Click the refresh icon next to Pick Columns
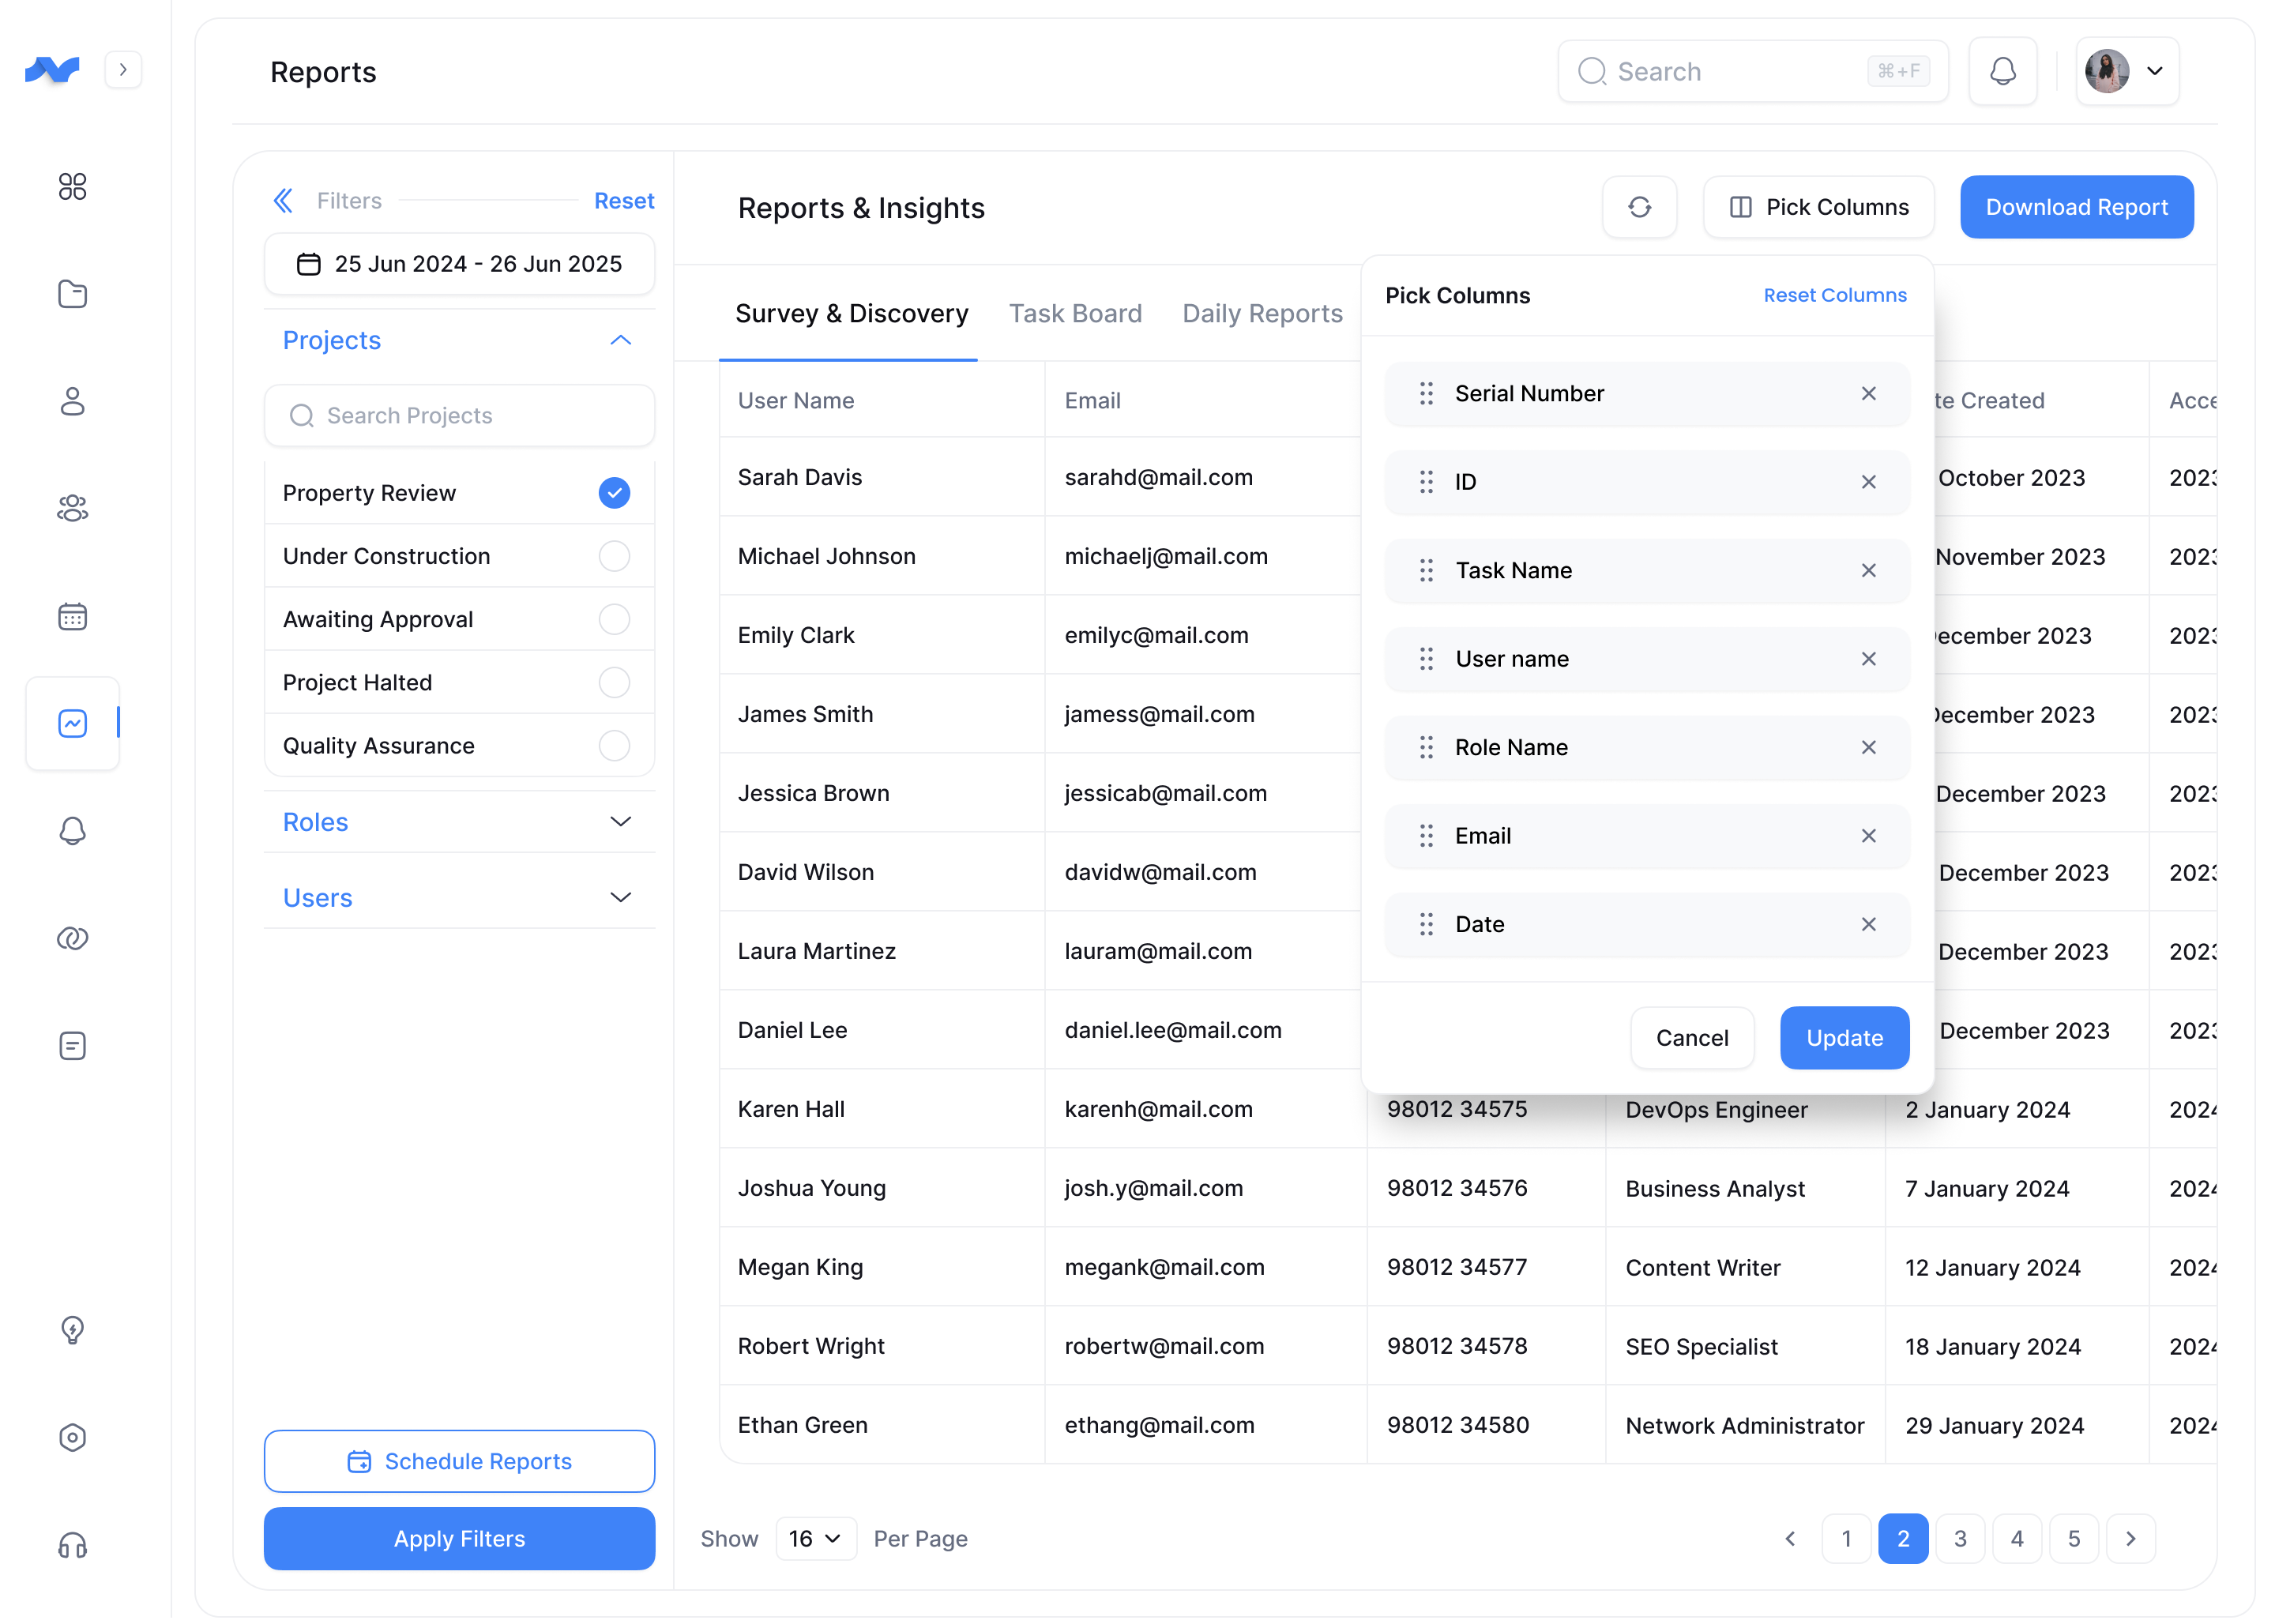Image resolution: width=2275 pixels, height=1624 pixels. click(1638, 207)
